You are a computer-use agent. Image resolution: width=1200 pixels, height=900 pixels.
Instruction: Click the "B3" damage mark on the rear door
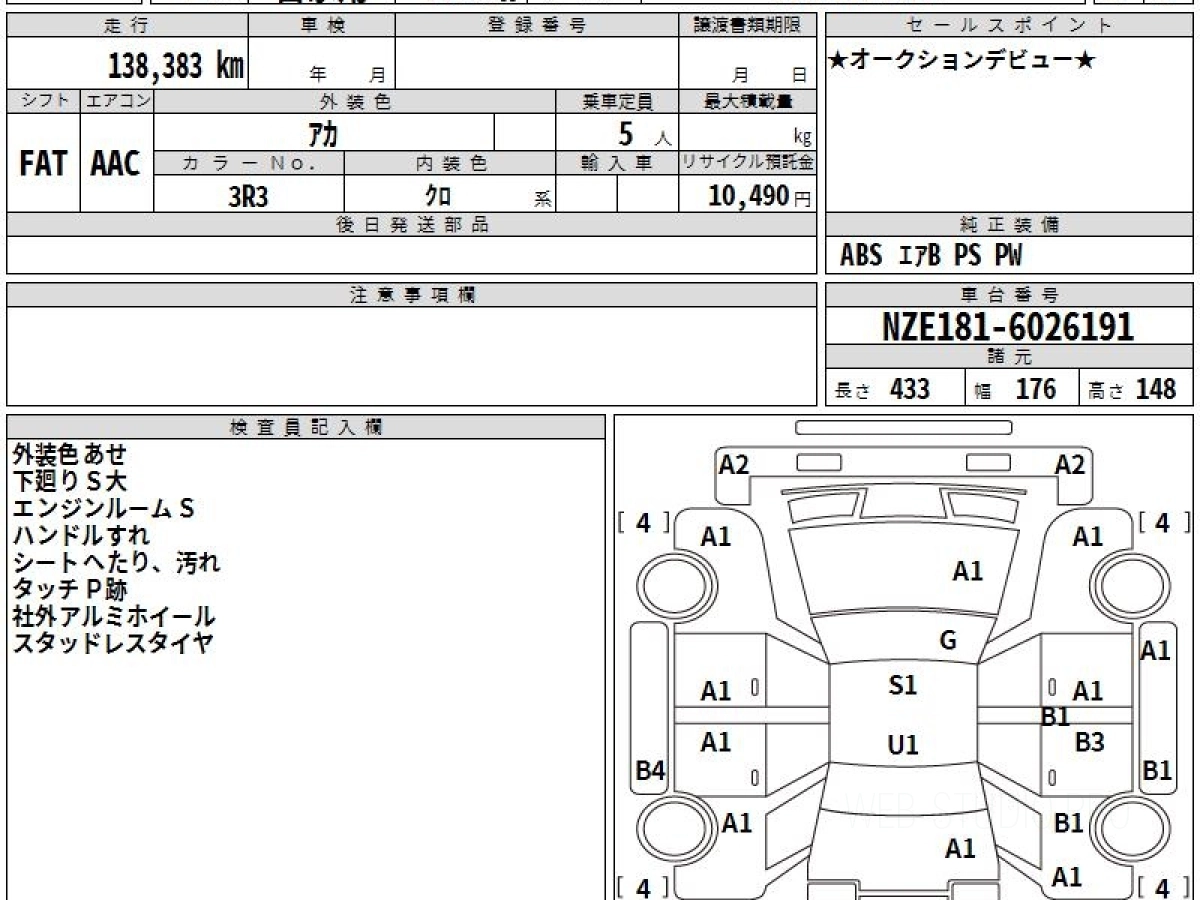[x=1089, y=742]
